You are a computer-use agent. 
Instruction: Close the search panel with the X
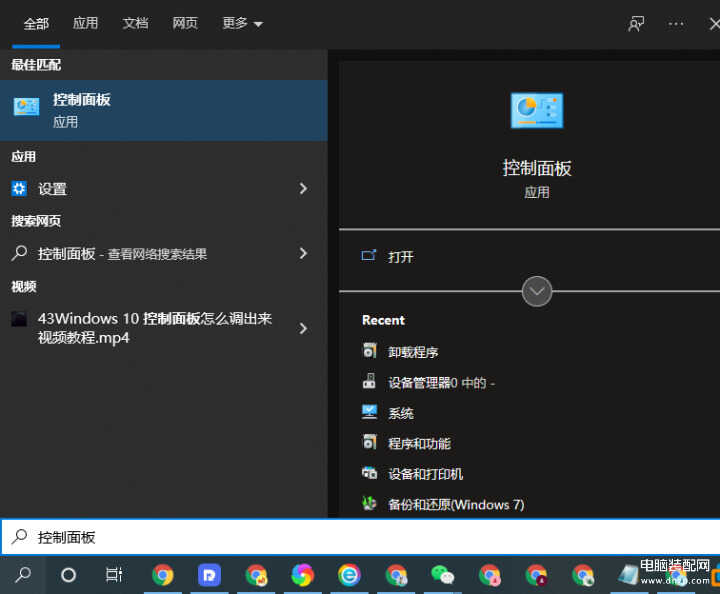(714, 24)
